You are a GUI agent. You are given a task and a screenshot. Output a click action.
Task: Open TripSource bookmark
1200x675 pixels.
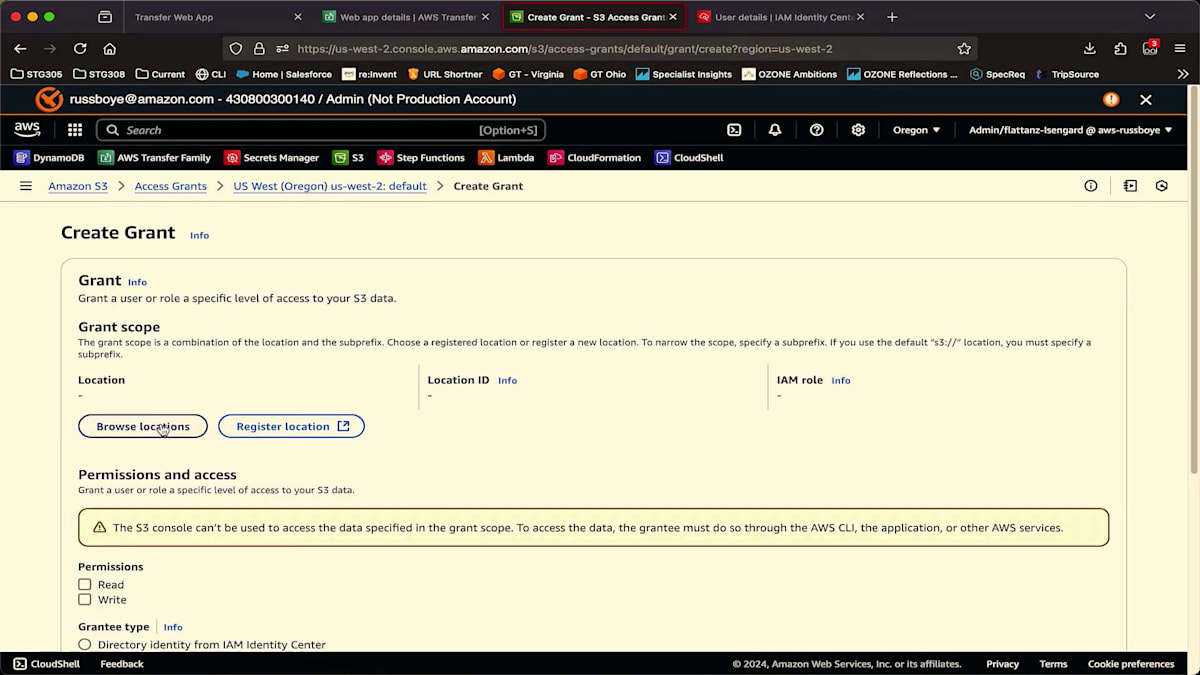(1067, 74)
